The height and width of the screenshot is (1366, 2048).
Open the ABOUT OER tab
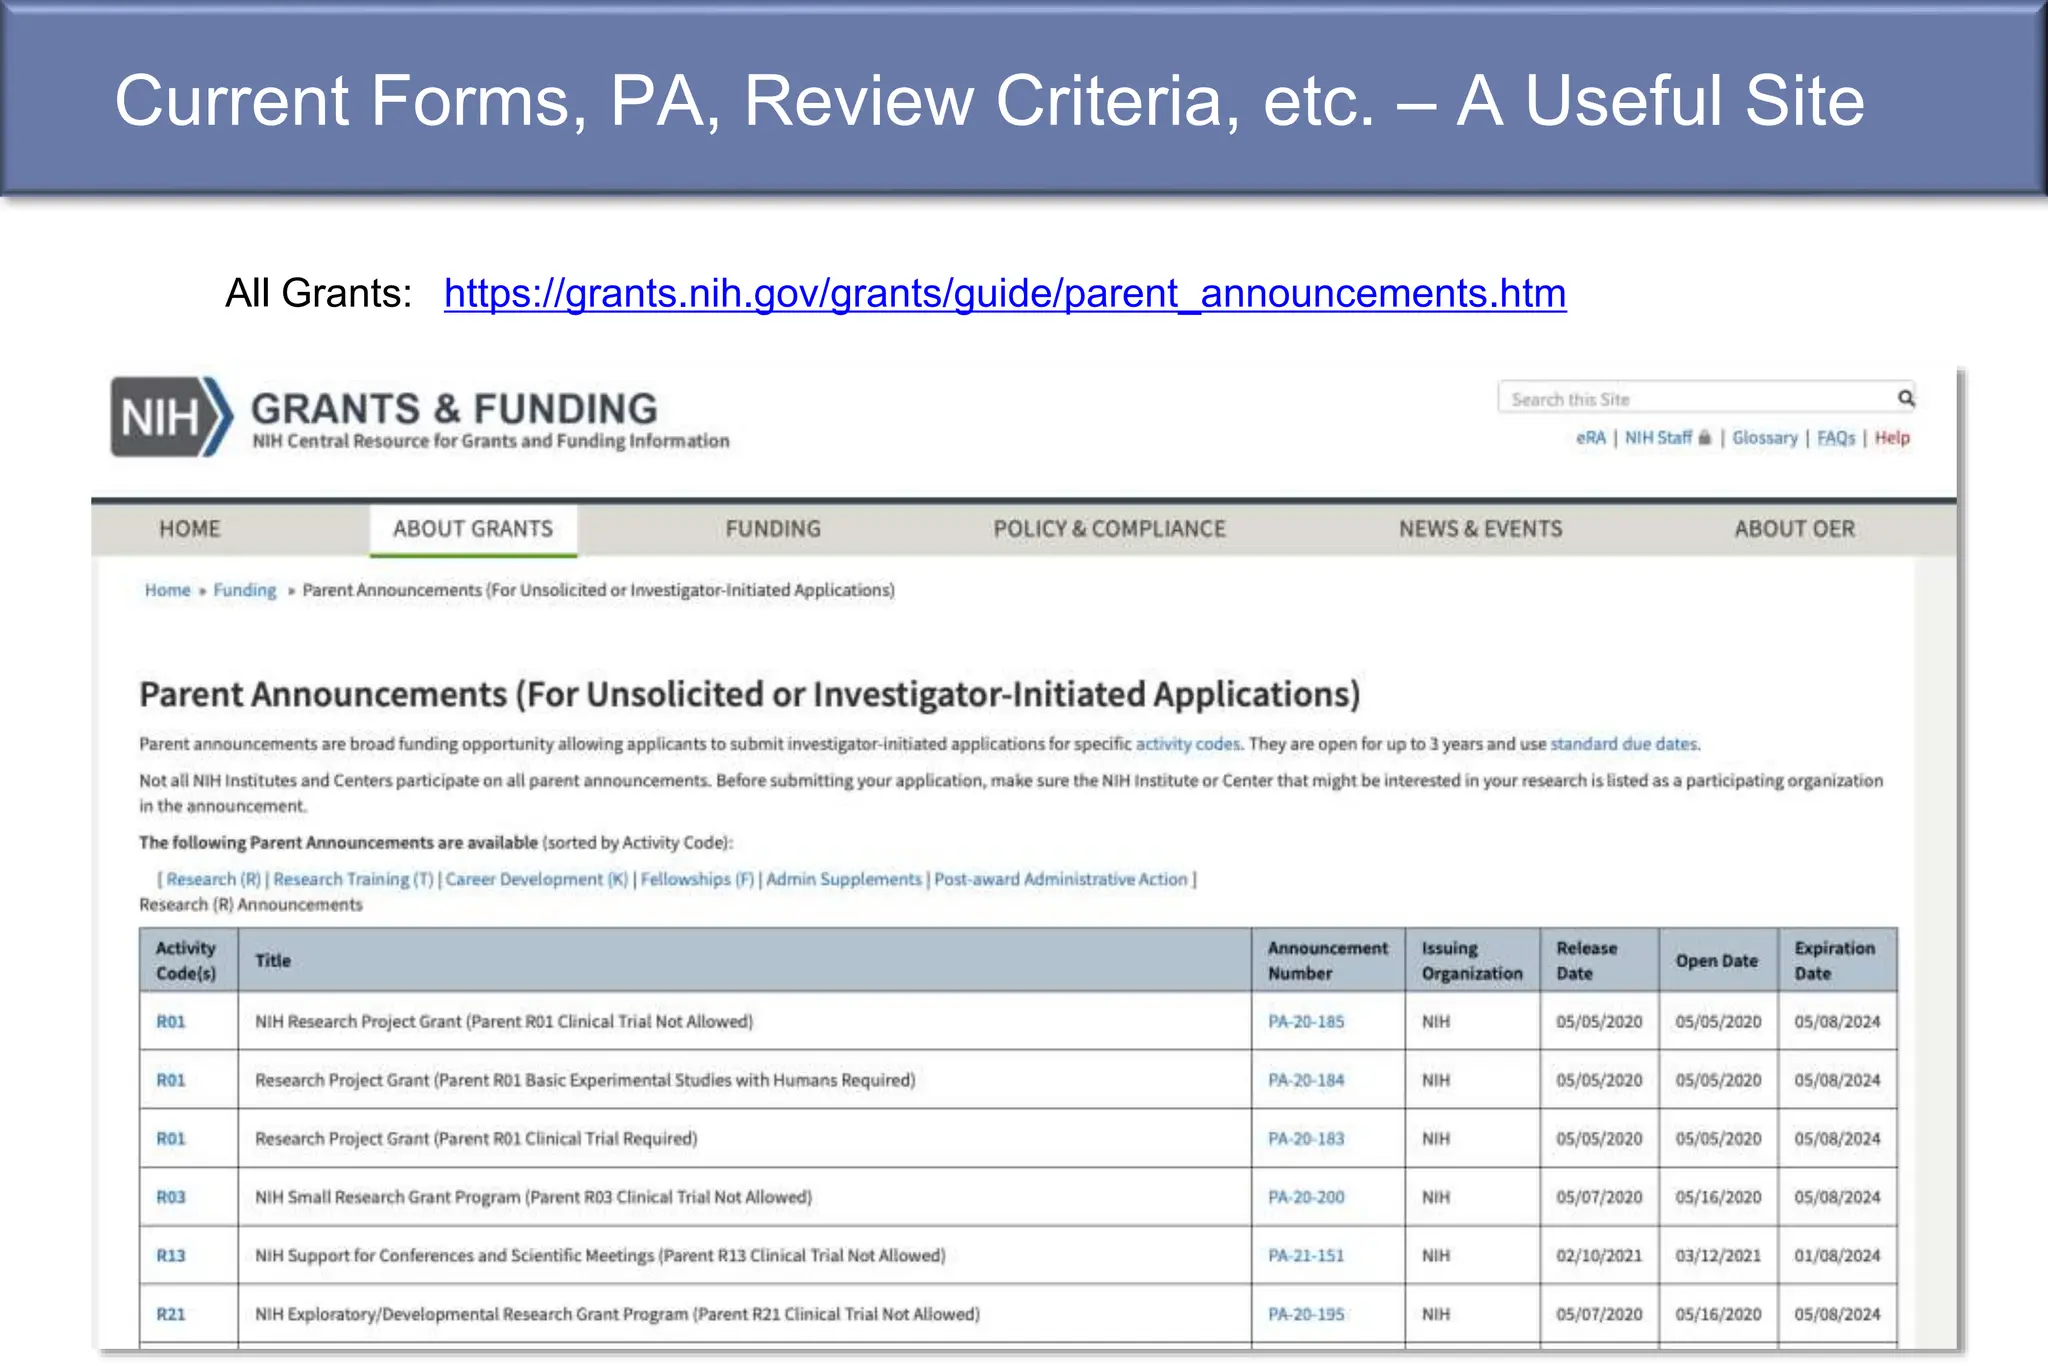1794,529
